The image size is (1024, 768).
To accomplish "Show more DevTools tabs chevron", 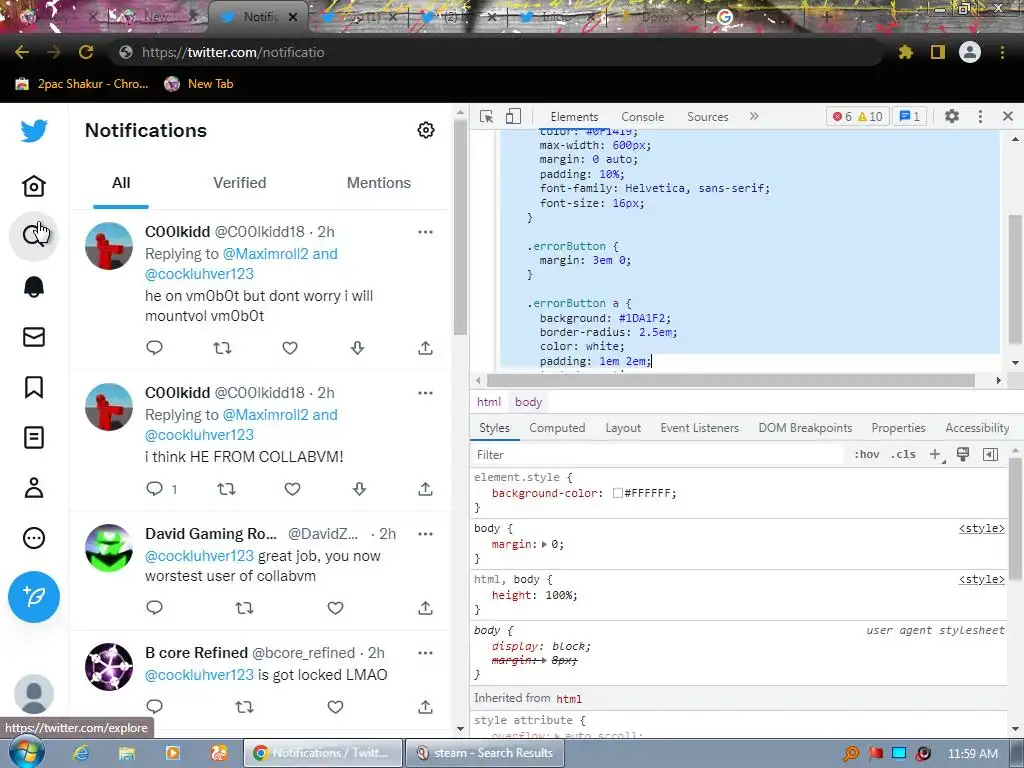I will 754,116.
